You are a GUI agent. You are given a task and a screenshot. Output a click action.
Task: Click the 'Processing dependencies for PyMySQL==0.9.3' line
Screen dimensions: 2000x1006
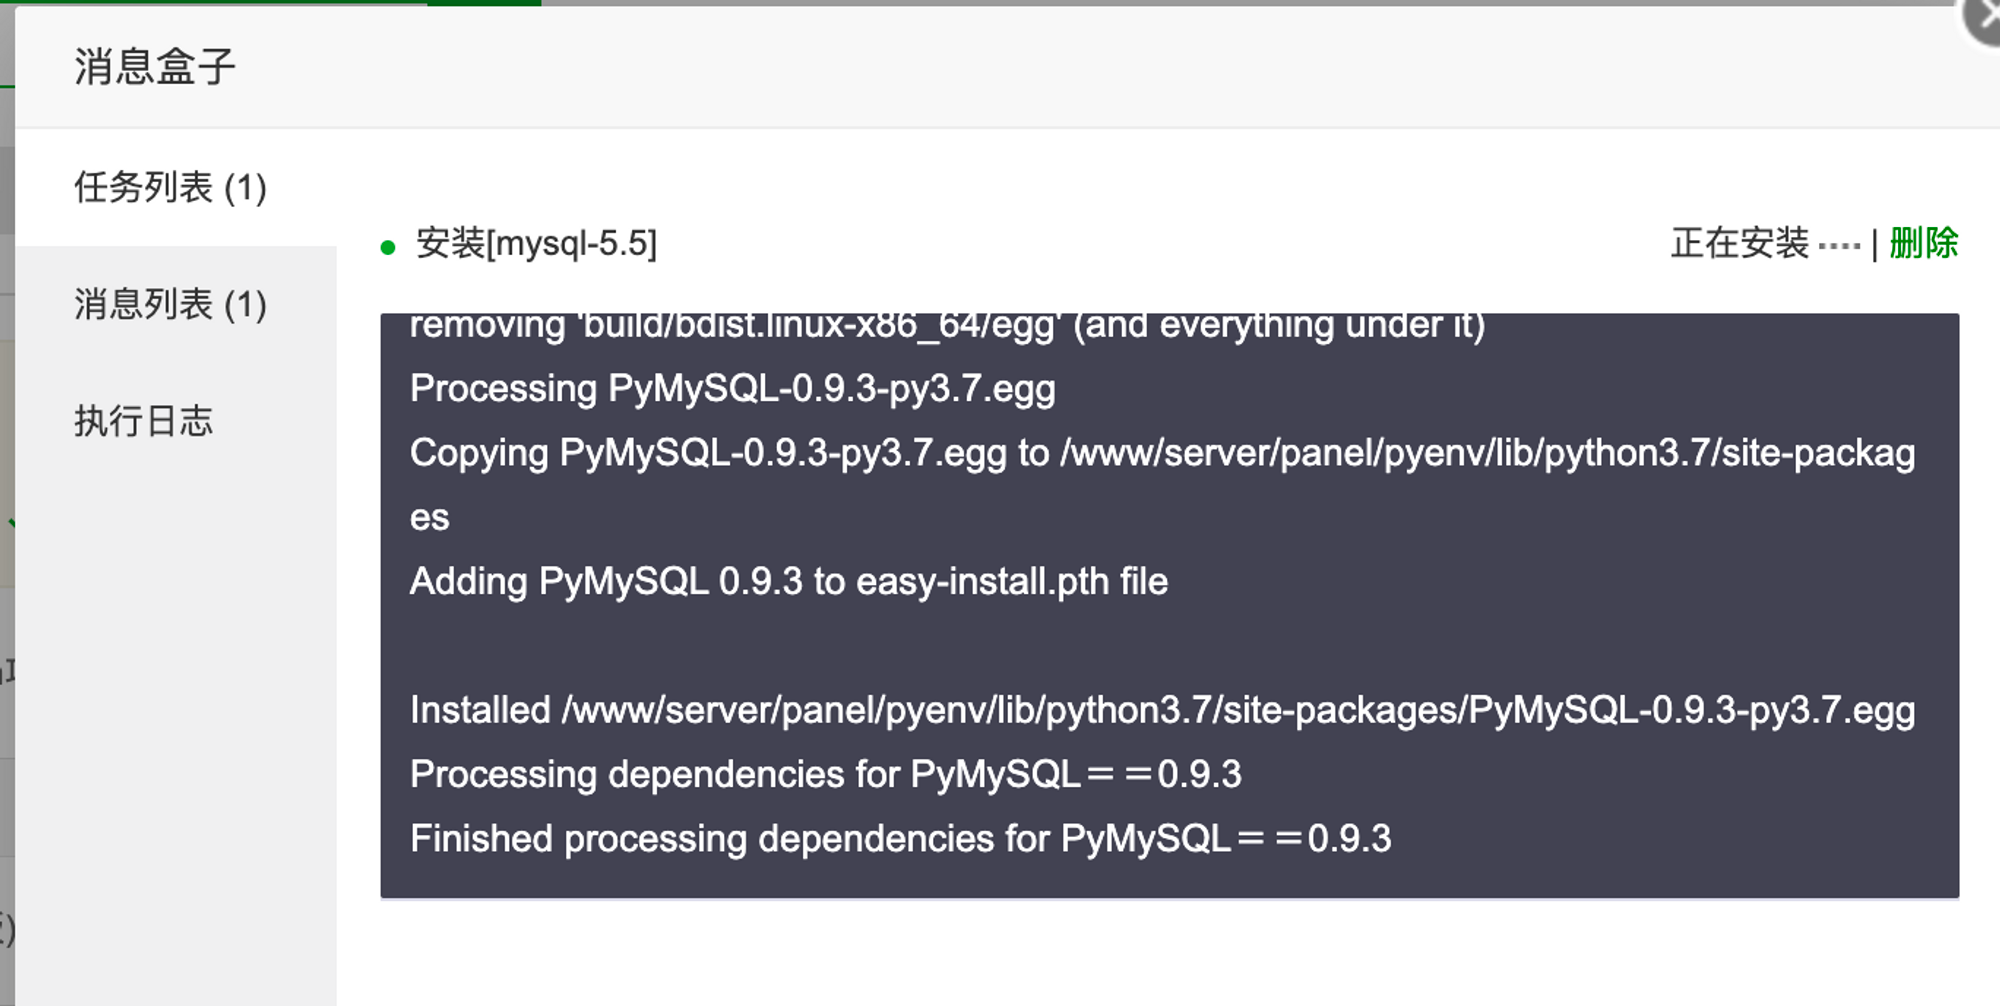825,775
